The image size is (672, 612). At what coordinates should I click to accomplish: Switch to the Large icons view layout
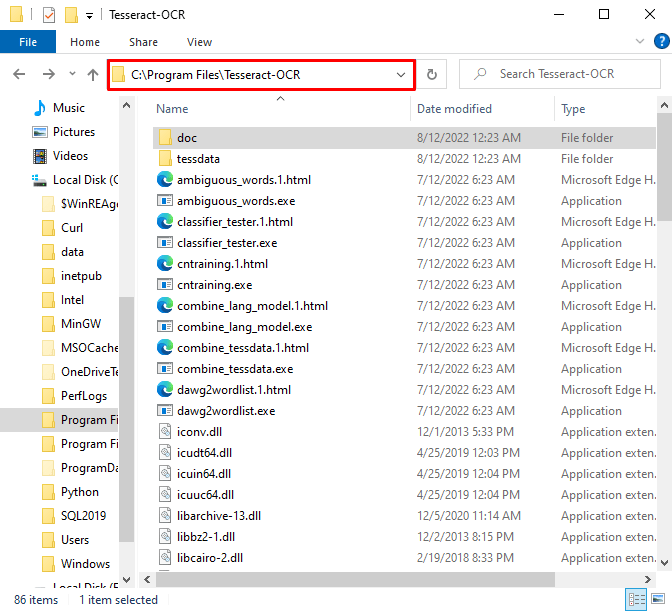point(658,599)
